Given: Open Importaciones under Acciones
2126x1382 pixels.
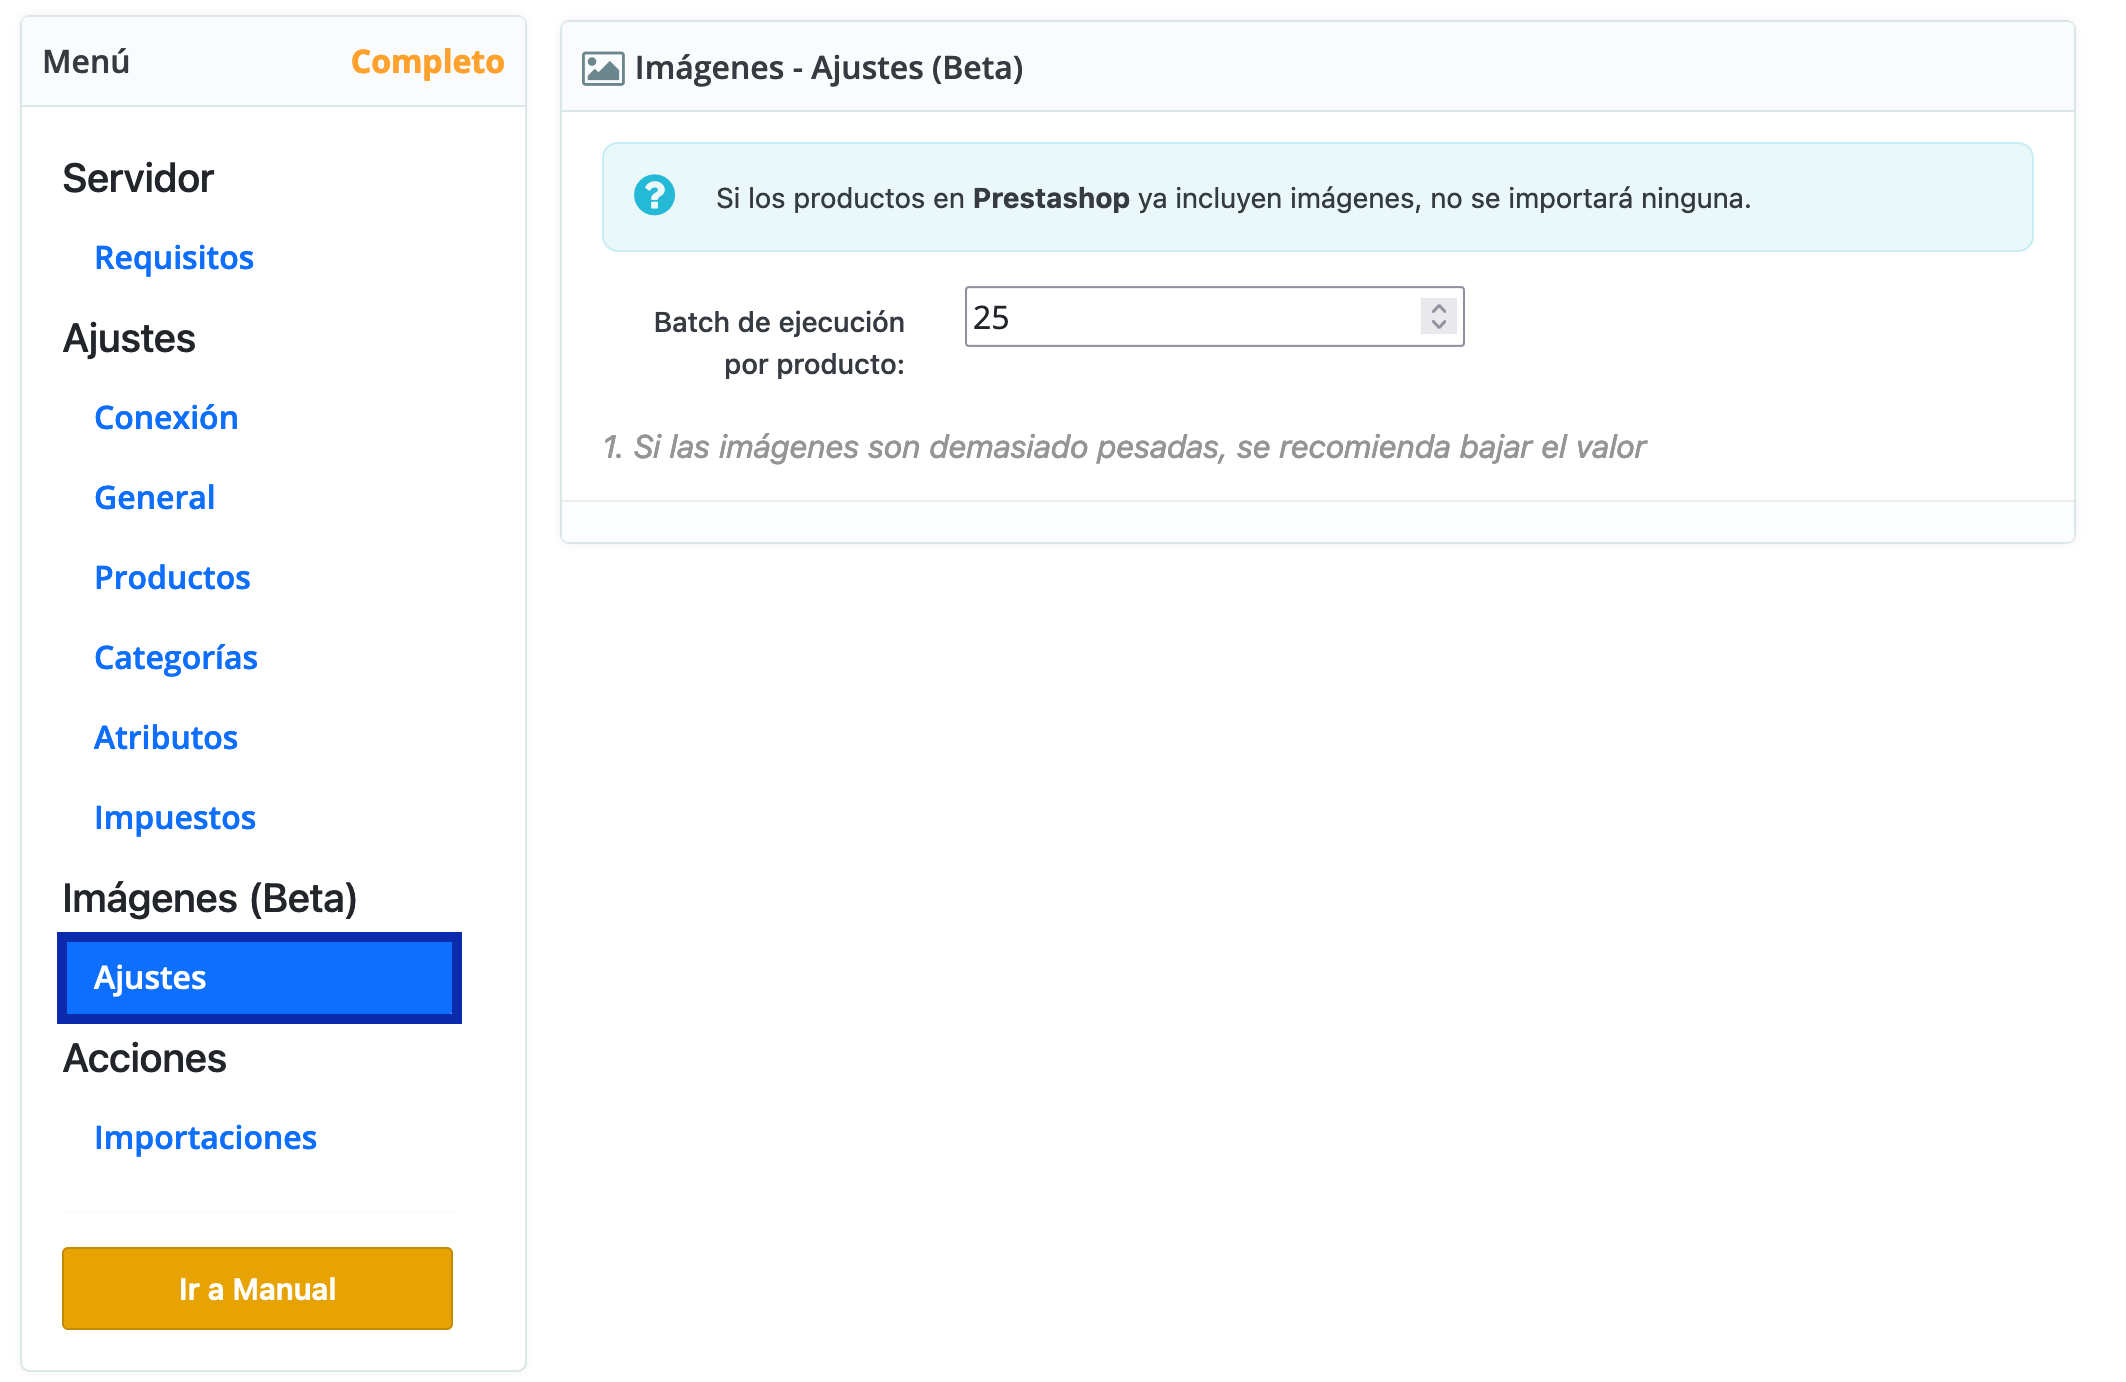Looking at the screenshot, I should (205, 1138).
